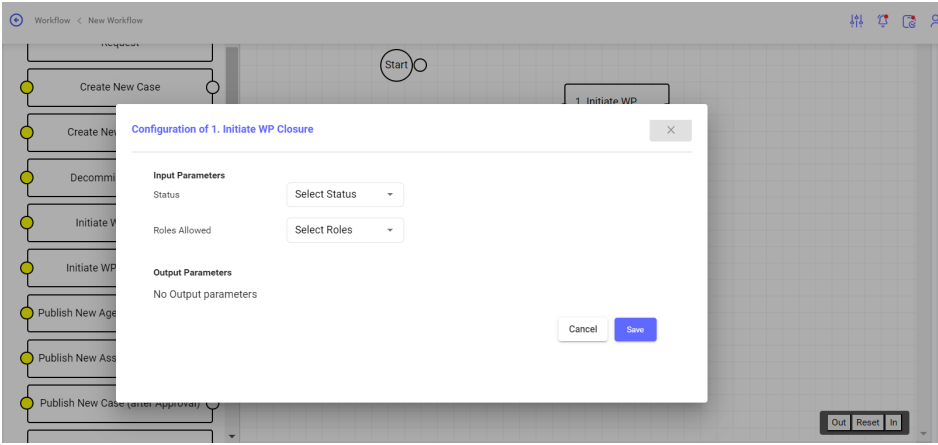Image resolution: width=938 pixels, height=445 pixels.
Task: Click yellow connector of Publish New Case node
Action: [27, 403]
